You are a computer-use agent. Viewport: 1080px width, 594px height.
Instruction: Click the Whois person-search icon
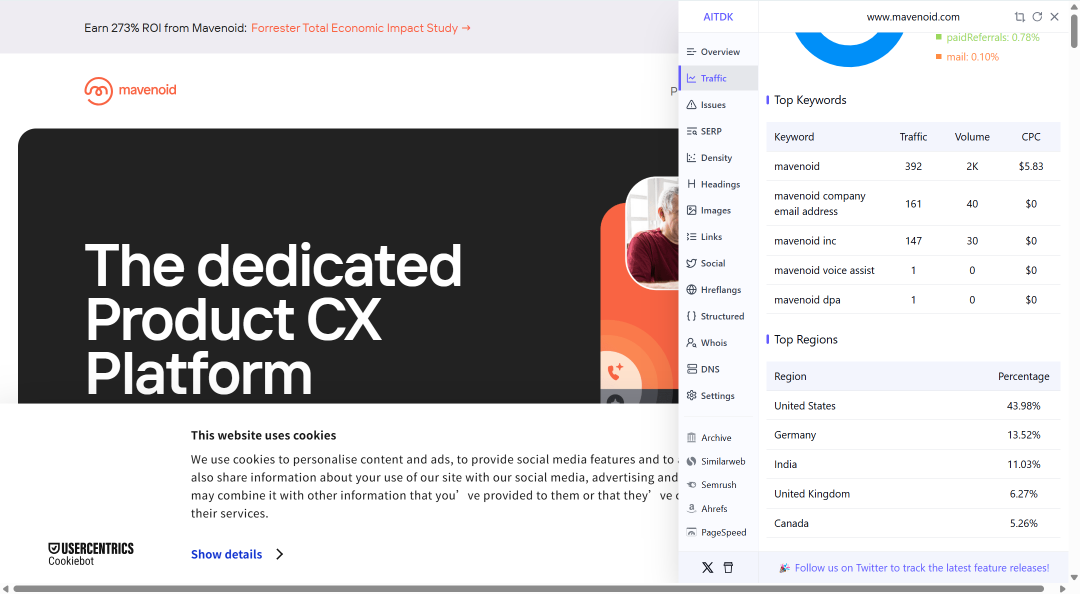coord(692,342)
